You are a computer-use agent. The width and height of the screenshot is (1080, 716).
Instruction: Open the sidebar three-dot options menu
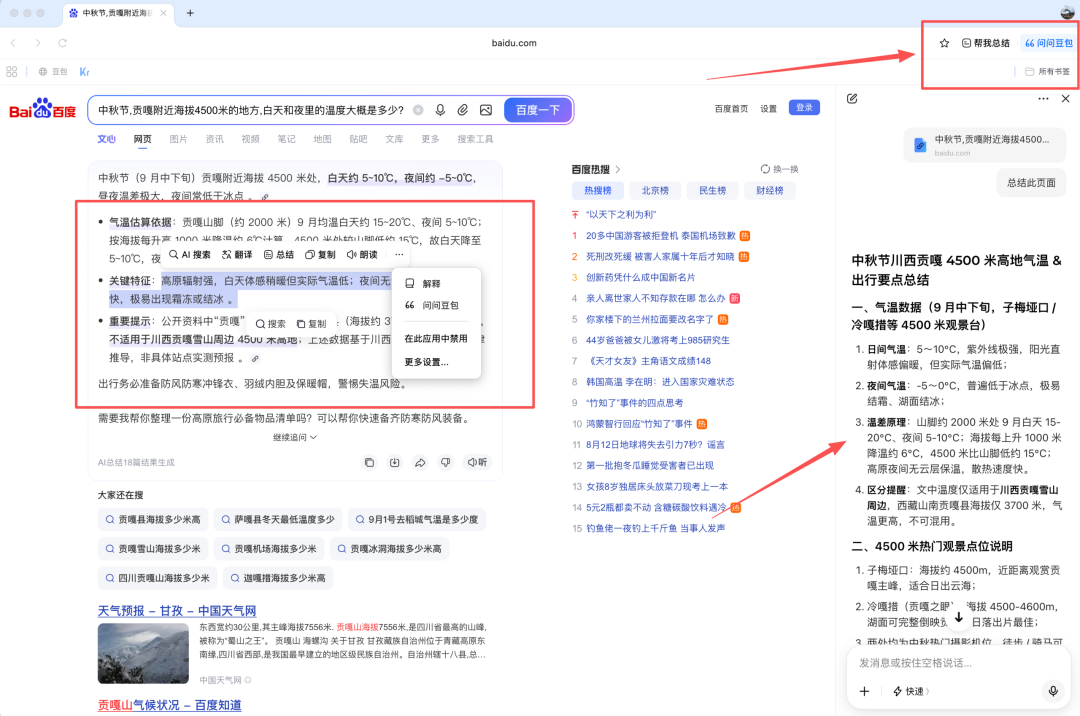click(x=1043, y=98)
